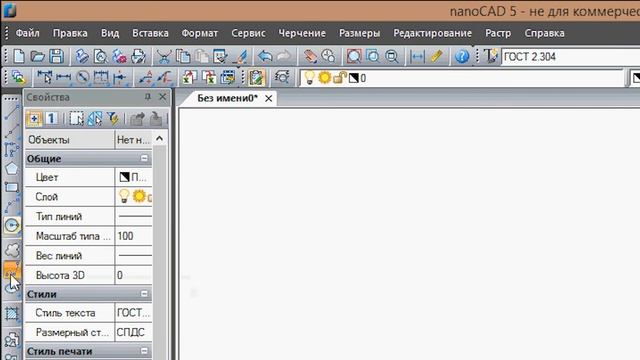Collapse the Стиль печати section
This screenshot has width=640, height=360.
tap(144, 351)
